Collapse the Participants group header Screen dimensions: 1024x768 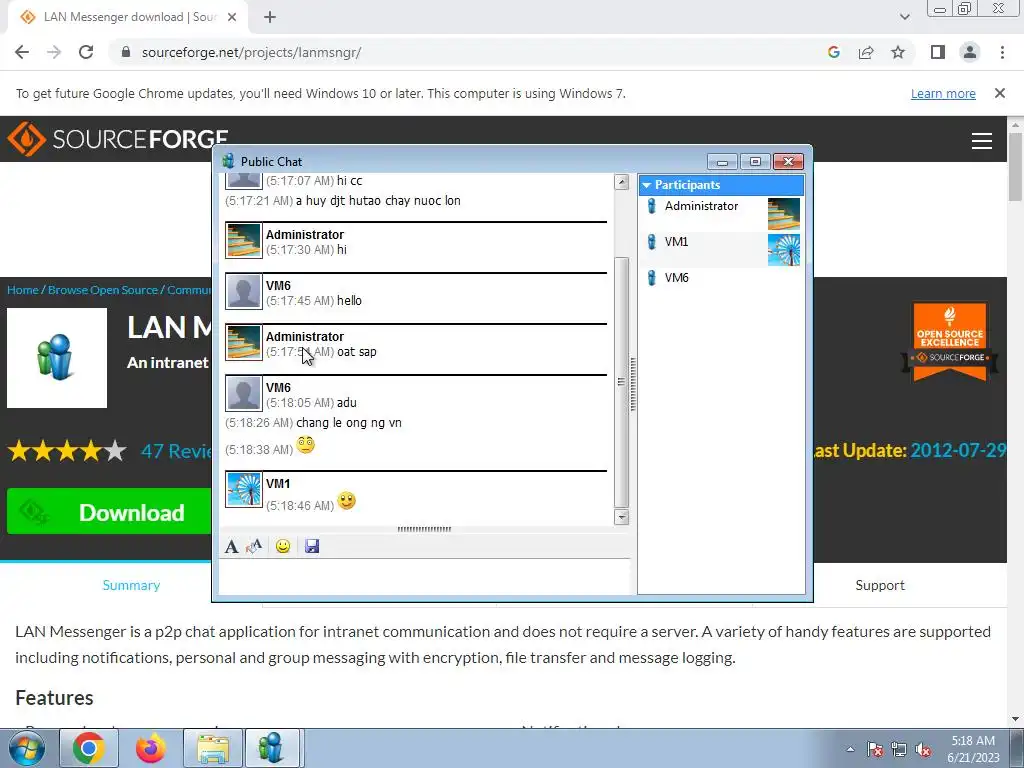click(x=721, y=185)
